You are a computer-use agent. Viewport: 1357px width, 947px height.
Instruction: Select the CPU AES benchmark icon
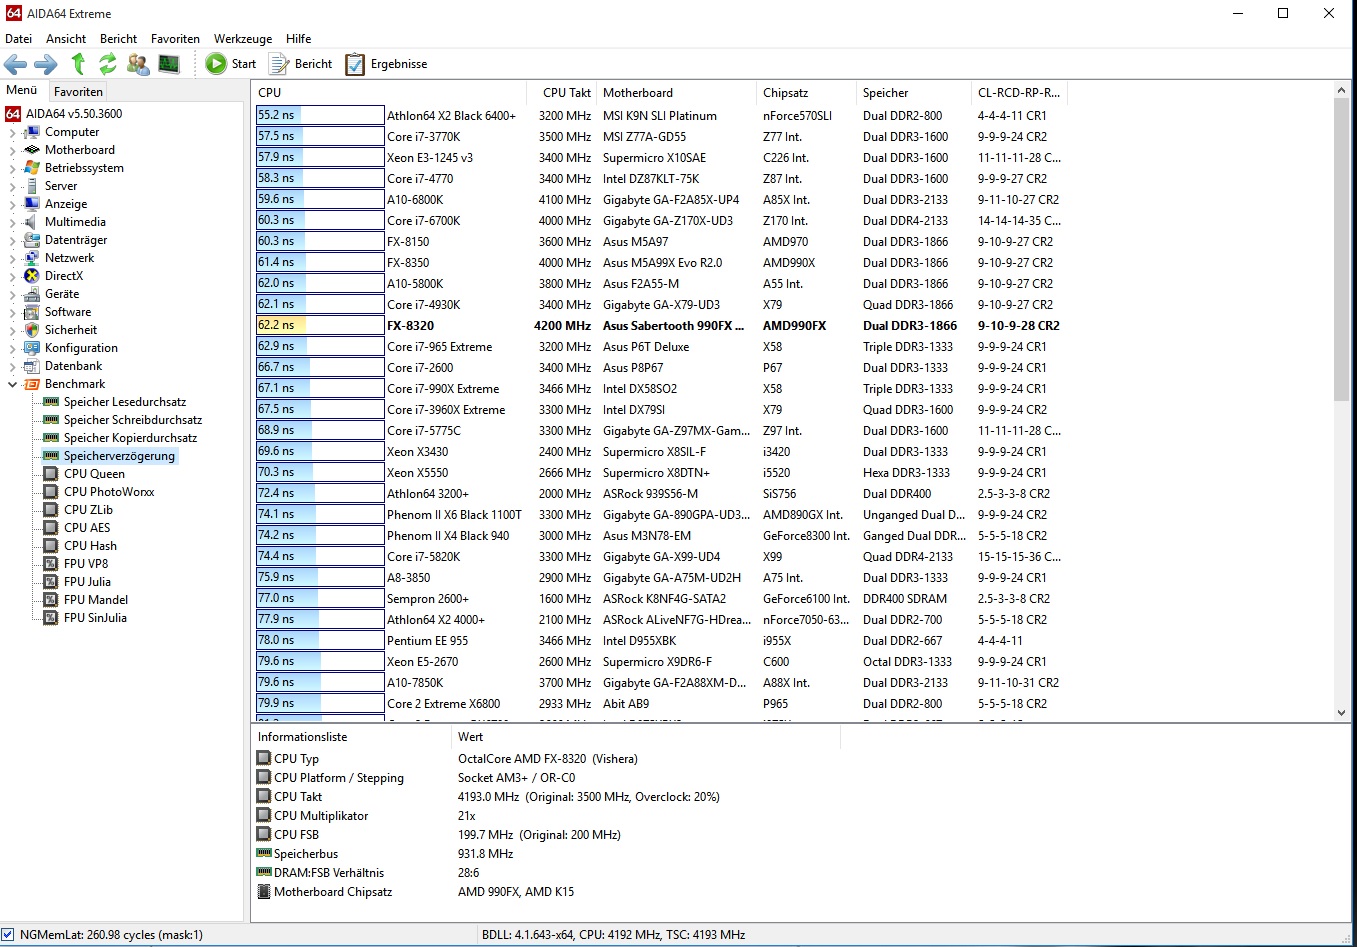coord(51,528)
